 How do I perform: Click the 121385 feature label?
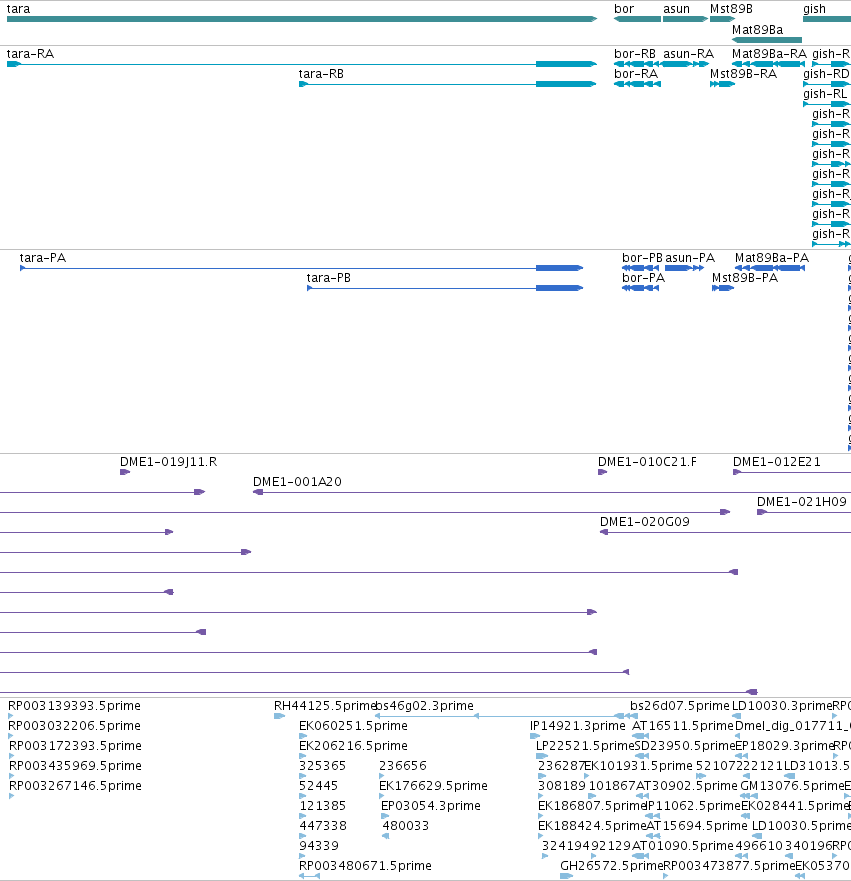coord(322,806)
